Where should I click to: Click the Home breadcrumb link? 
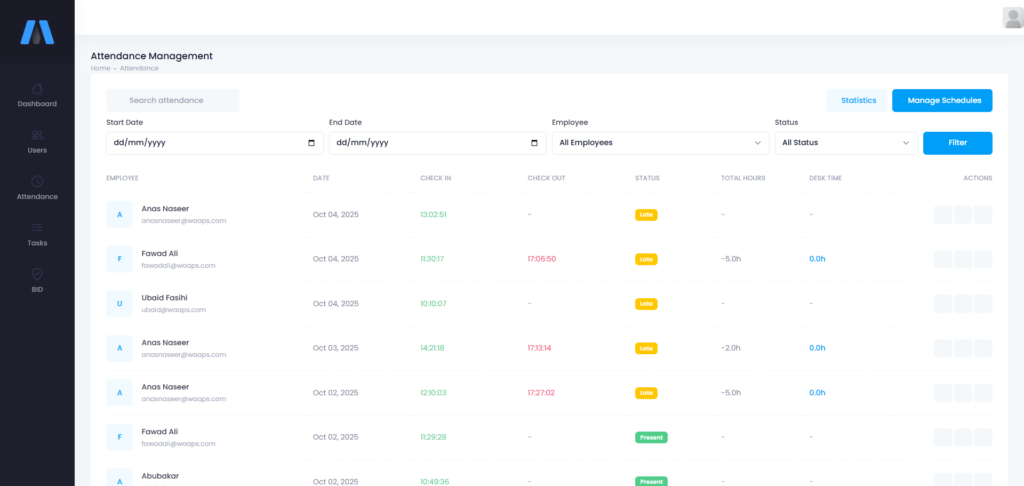pyautogui.click(x=100, y=68)
